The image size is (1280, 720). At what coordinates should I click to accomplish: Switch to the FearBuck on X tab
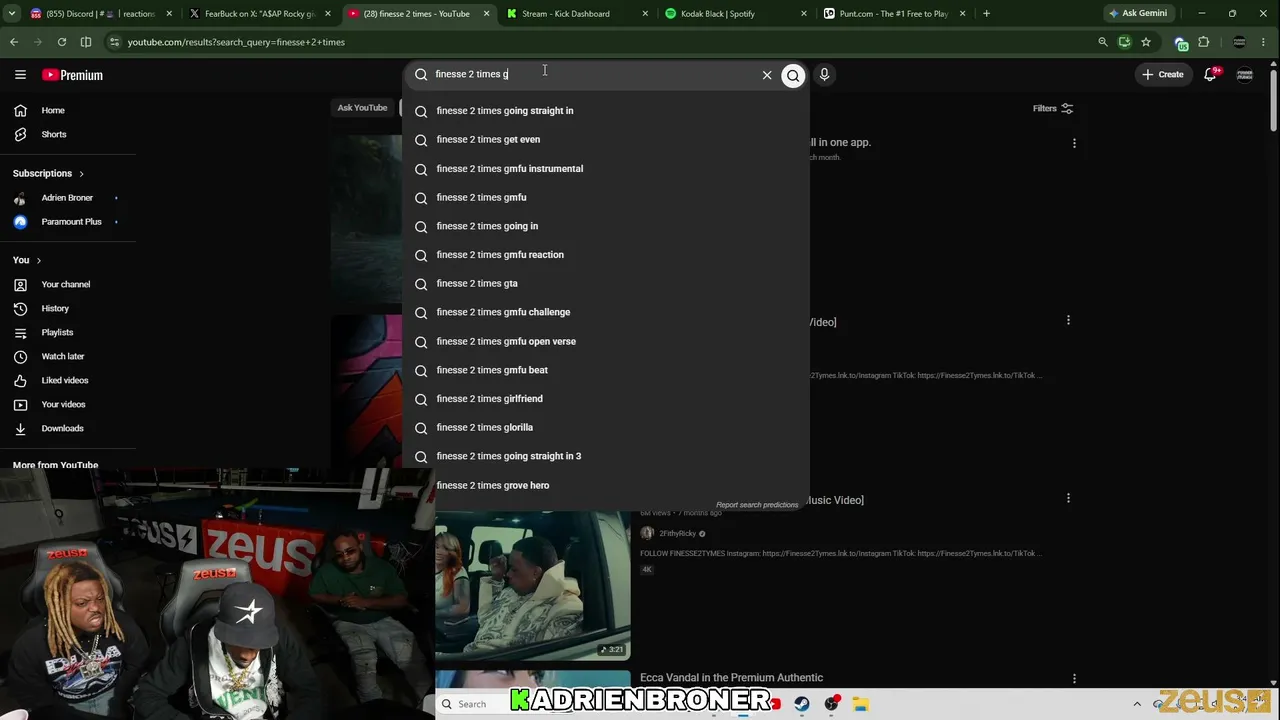coord(260,14)
